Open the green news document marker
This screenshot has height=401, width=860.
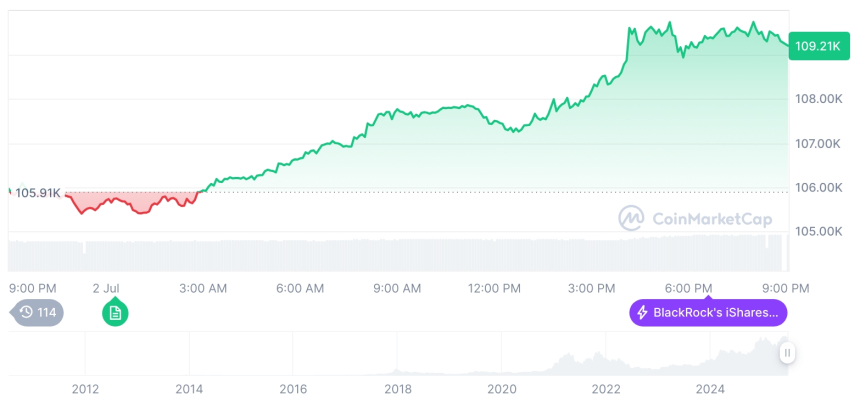(x=115, y=313)
